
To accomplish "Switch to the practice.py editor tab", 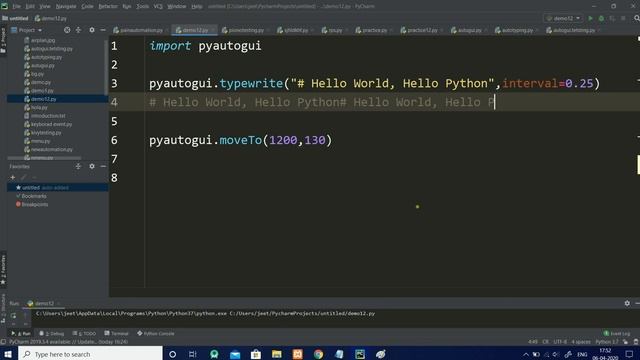I will pos(374,30).
